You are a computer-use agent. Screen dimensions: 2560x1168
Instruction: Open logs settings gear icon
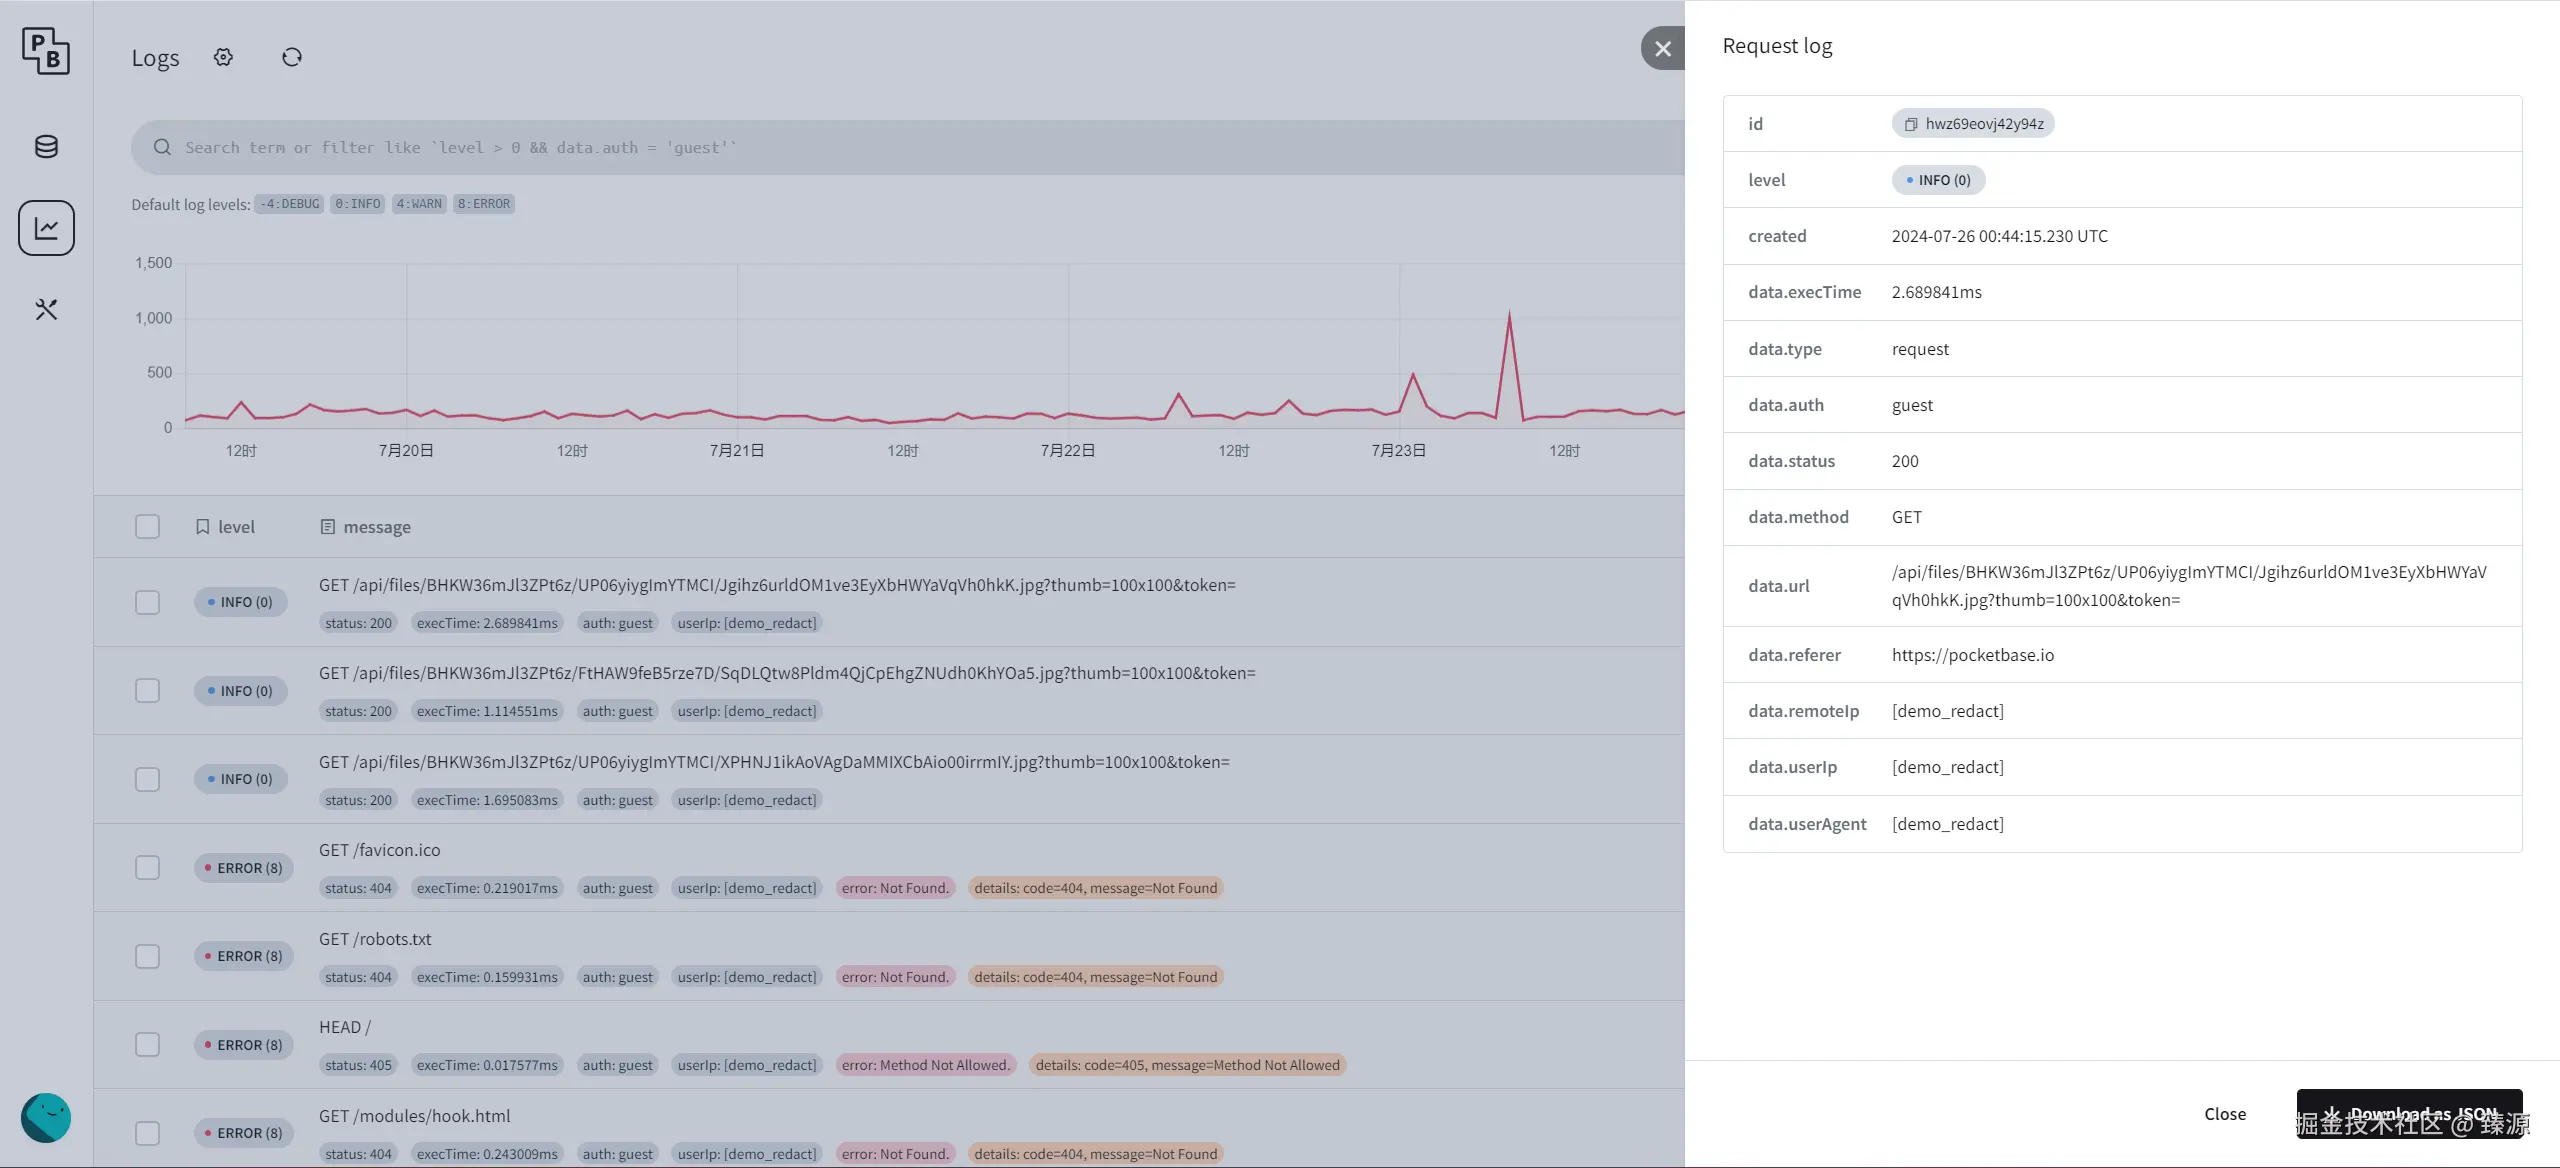(x=223, y=57)
